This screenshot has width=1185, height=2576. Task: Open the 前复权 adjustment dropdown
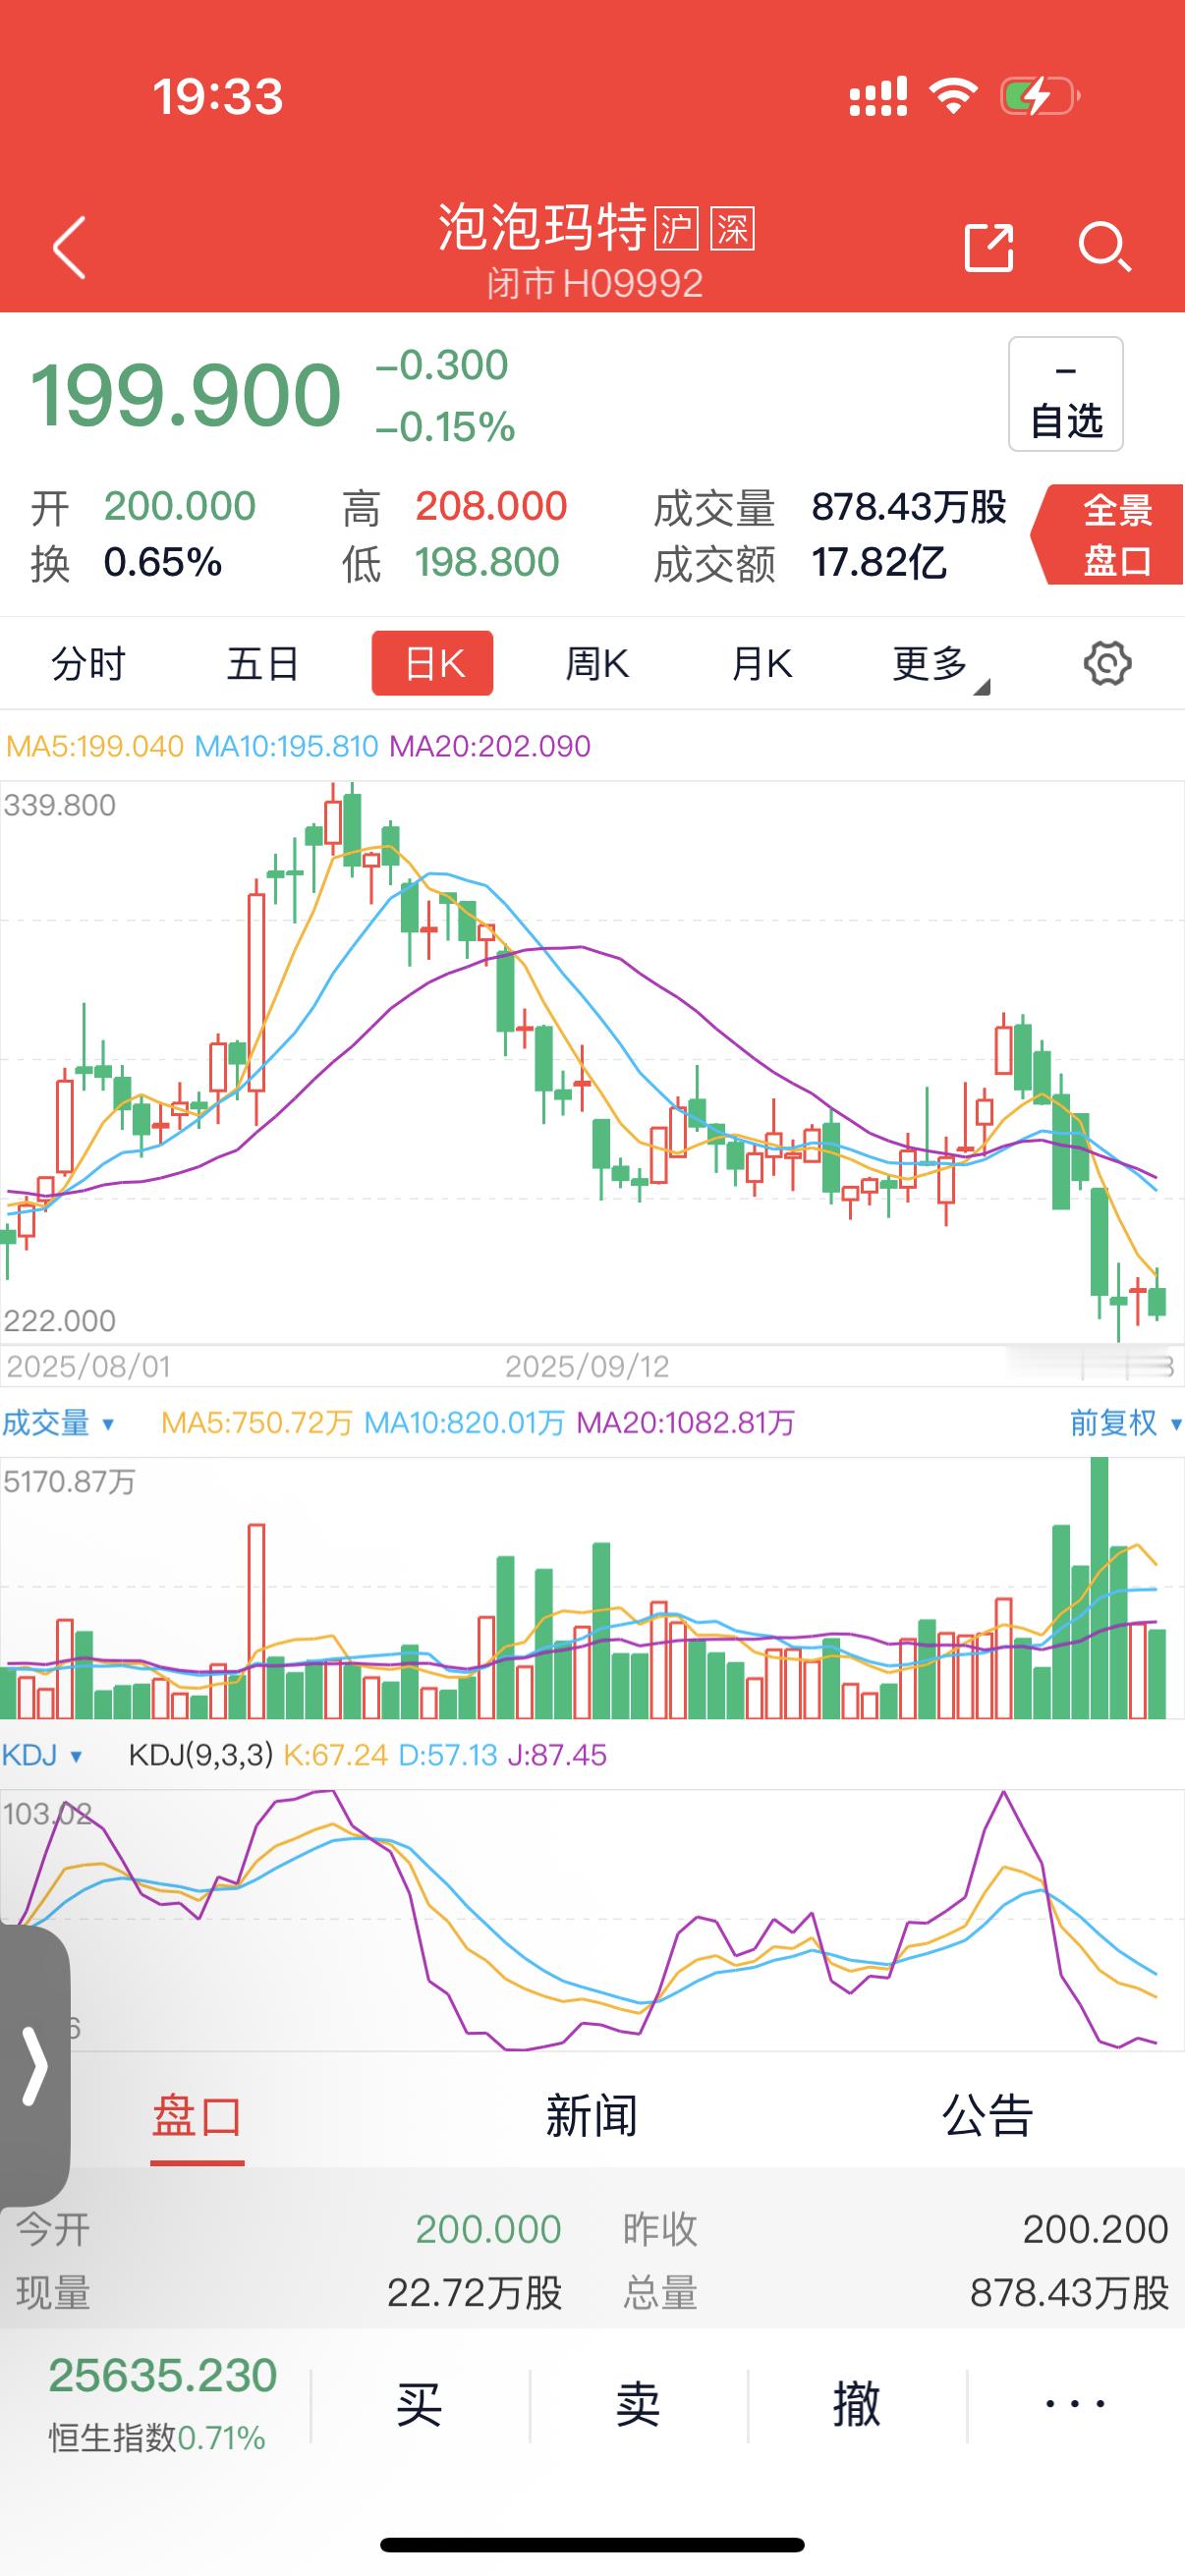pyautogui.click(x=1126, y=1423)
